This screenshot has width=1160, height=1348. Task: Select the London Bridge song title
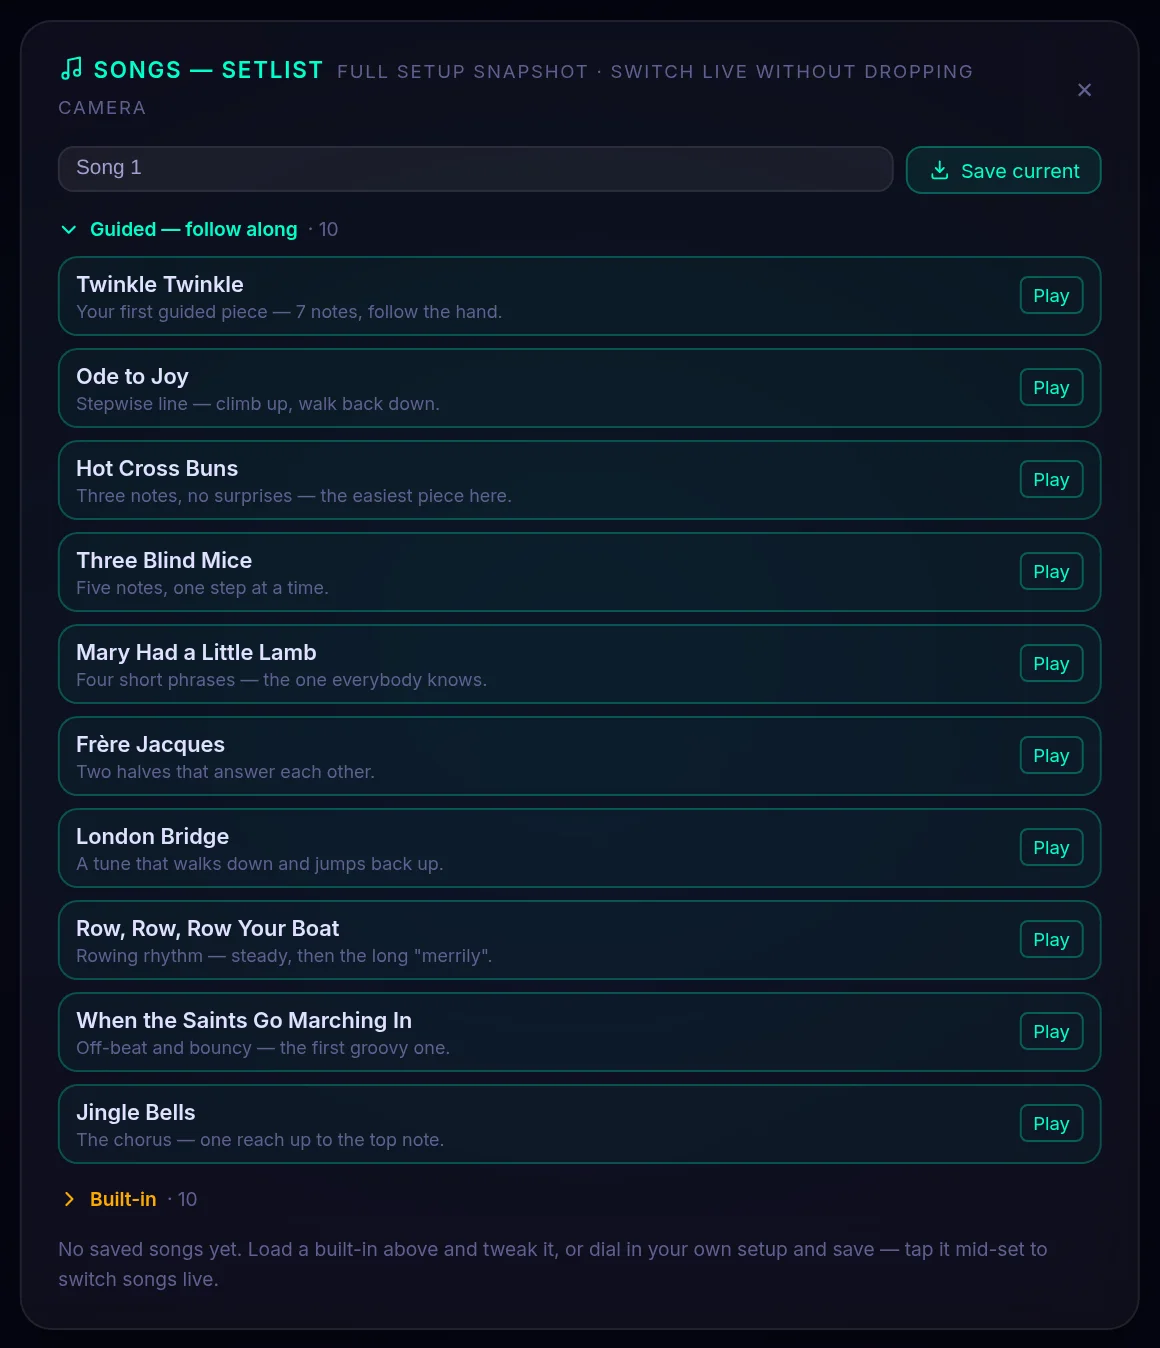click(x=152, y=837)
